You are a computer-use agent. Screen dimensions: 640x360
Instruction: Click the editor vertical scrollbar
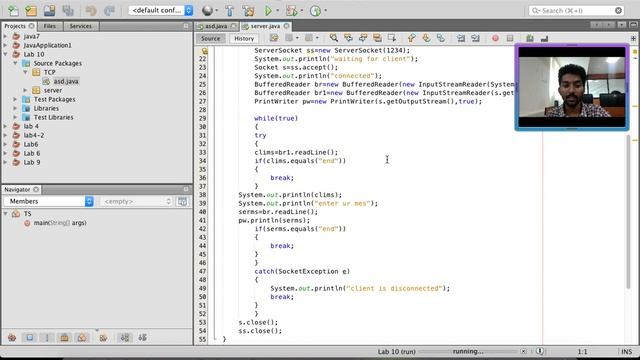(629, 212)
